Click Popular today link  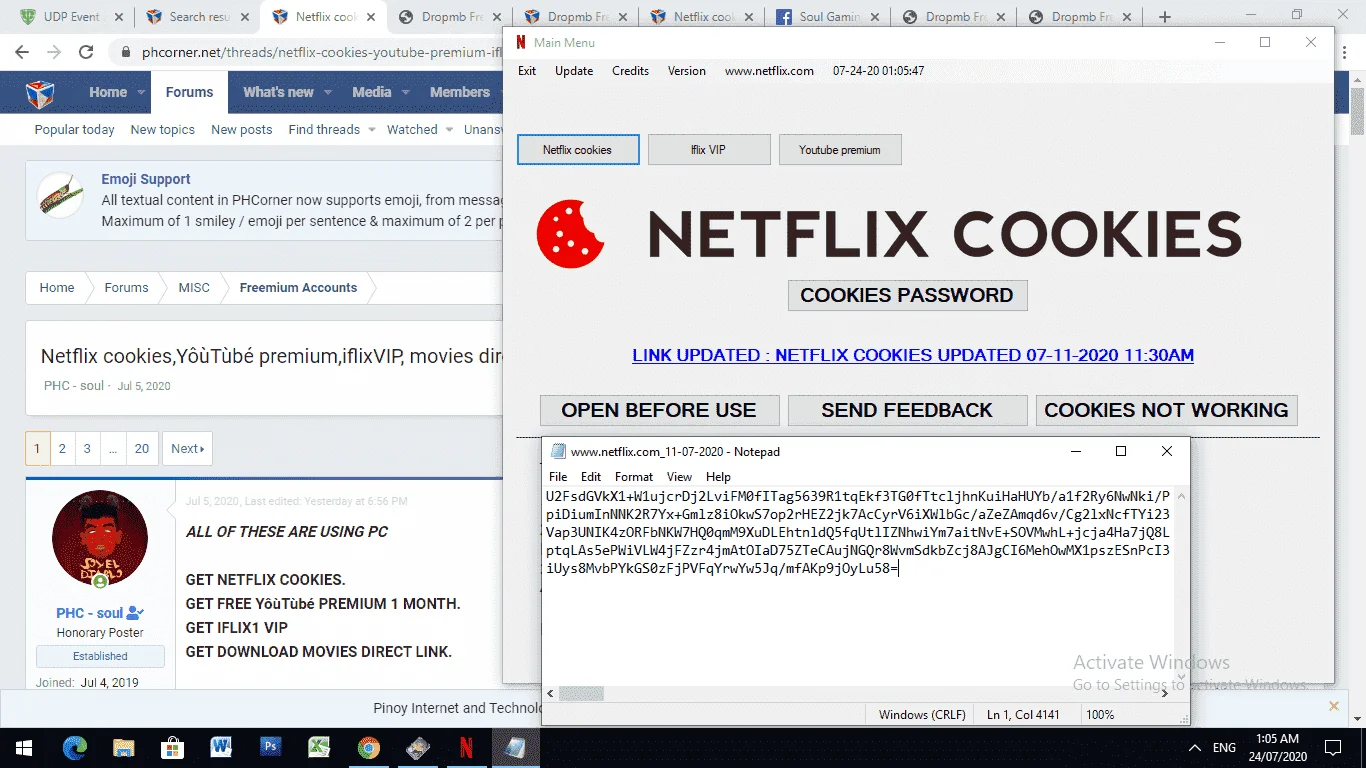point(74,130)
